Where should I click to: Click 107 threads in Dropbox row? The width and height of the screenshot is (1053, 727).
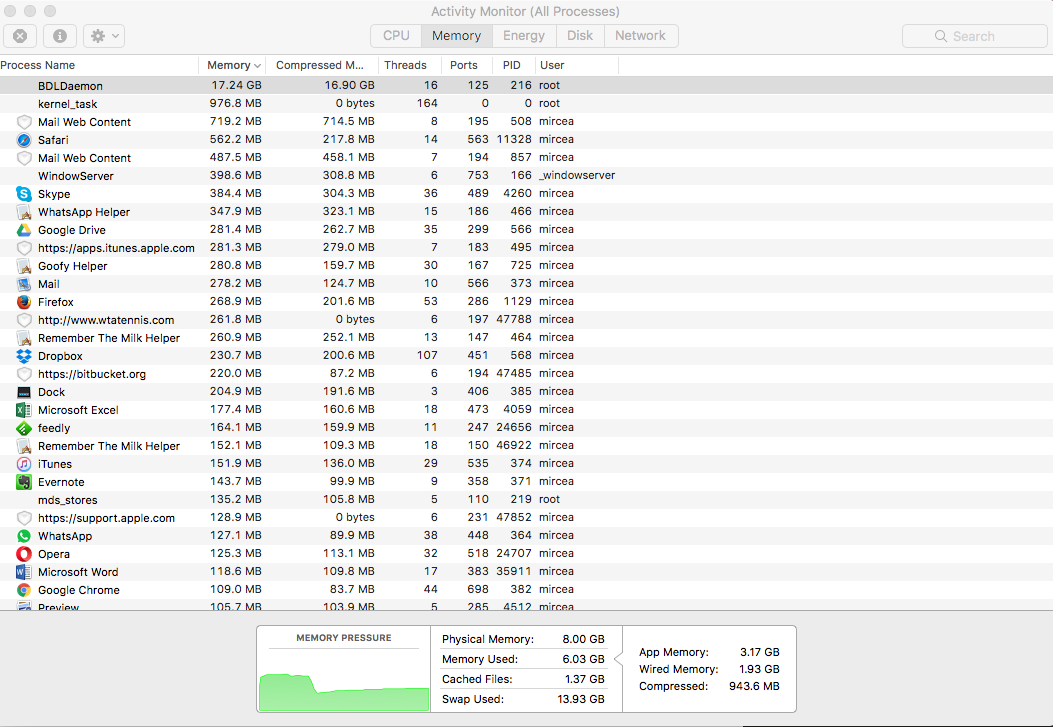coord(427,355)
